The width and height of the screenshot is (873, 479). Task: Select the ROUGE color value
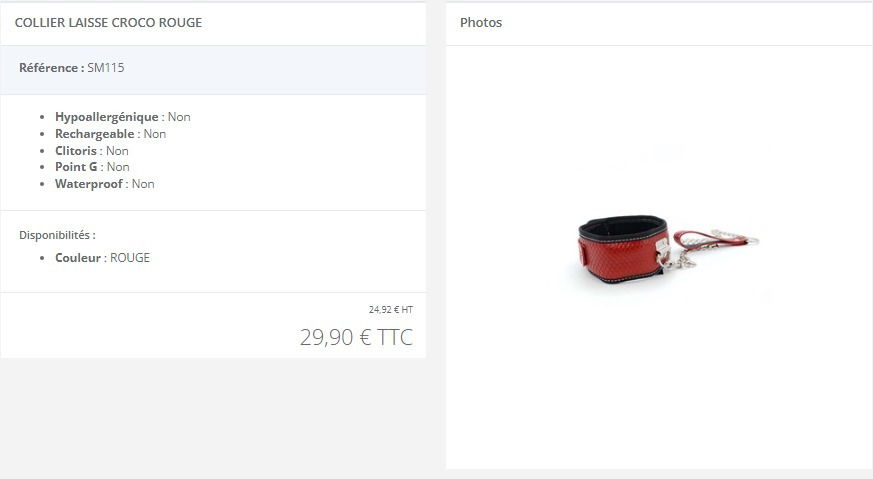(130, 258)
